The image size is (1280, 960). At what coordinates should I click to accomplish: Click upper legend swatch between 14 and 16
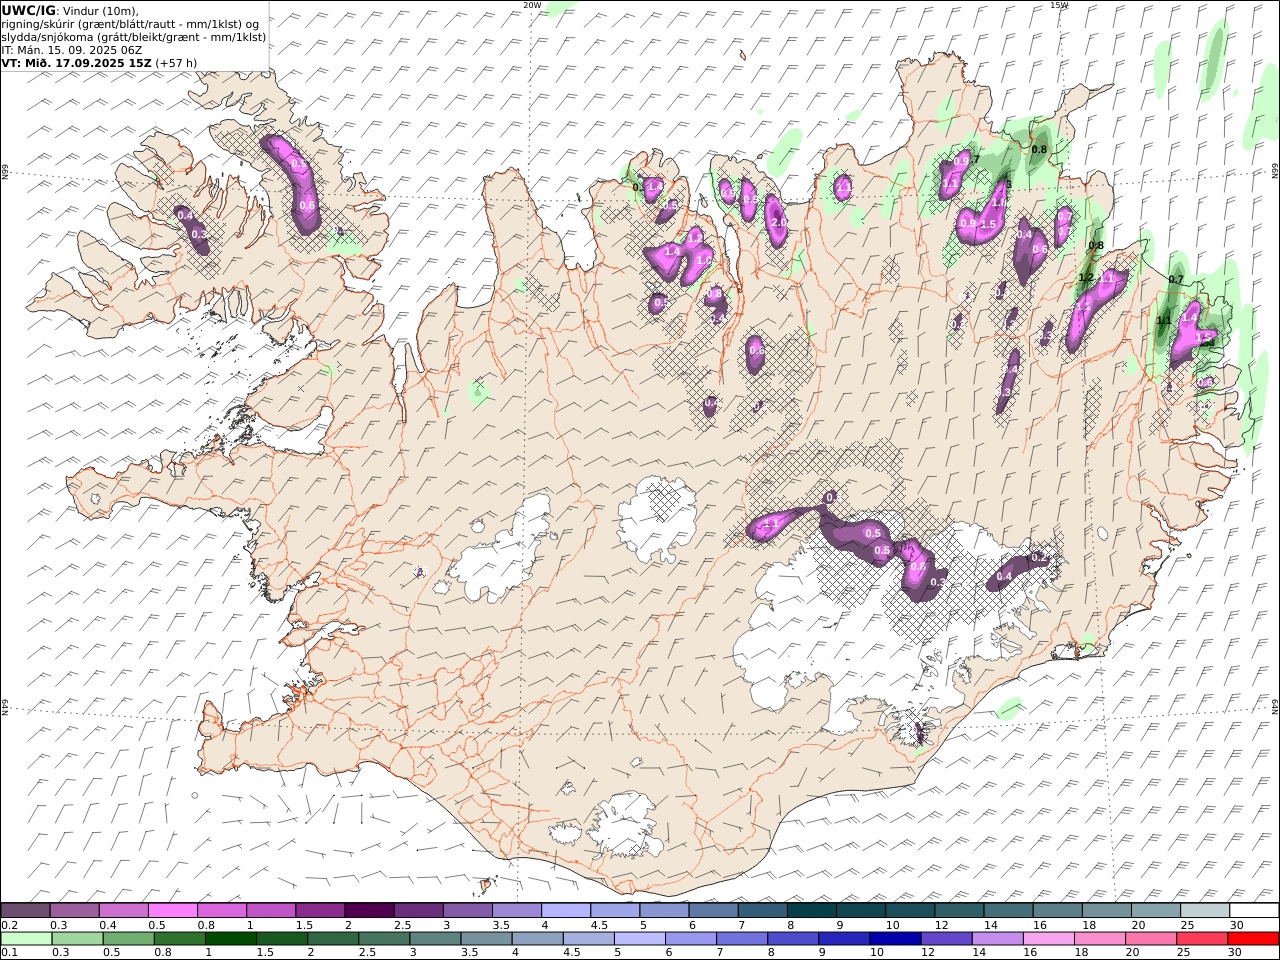point(1009,910)
